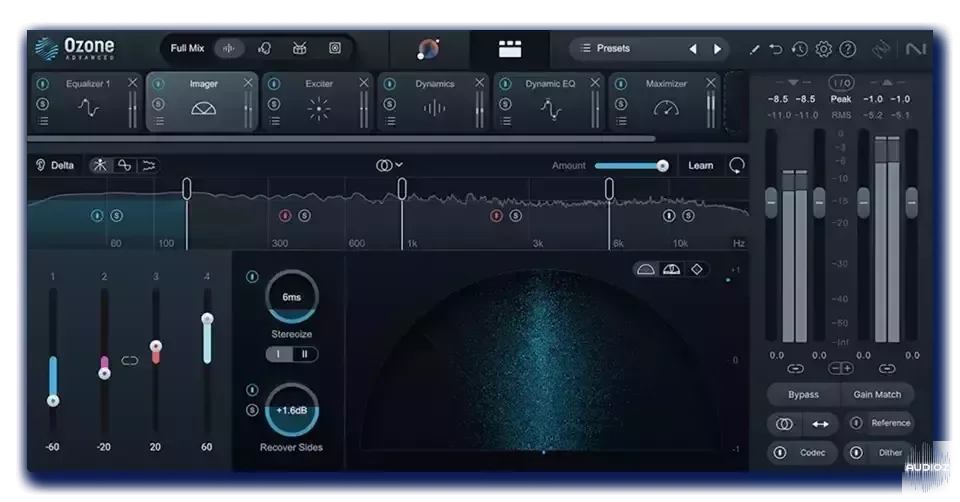Toggle the Reference power button

point(856,422)
